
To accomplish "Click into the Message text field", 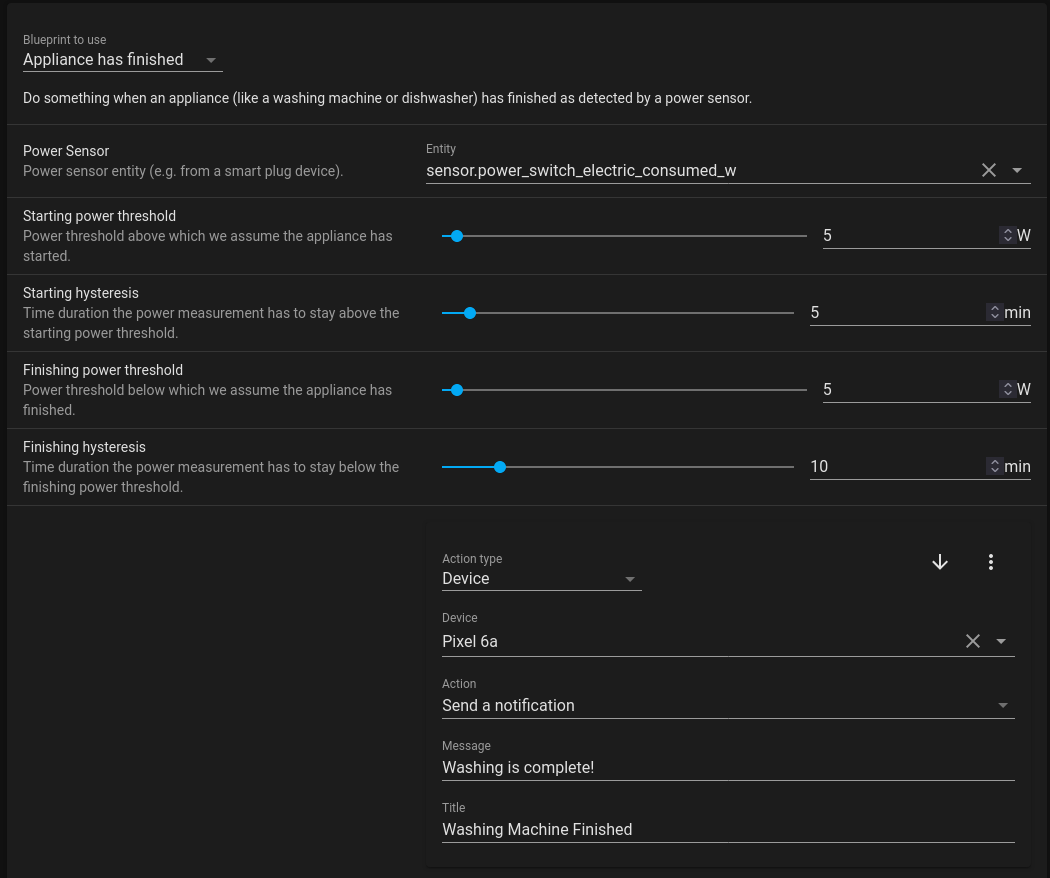I will click(727, 767).
